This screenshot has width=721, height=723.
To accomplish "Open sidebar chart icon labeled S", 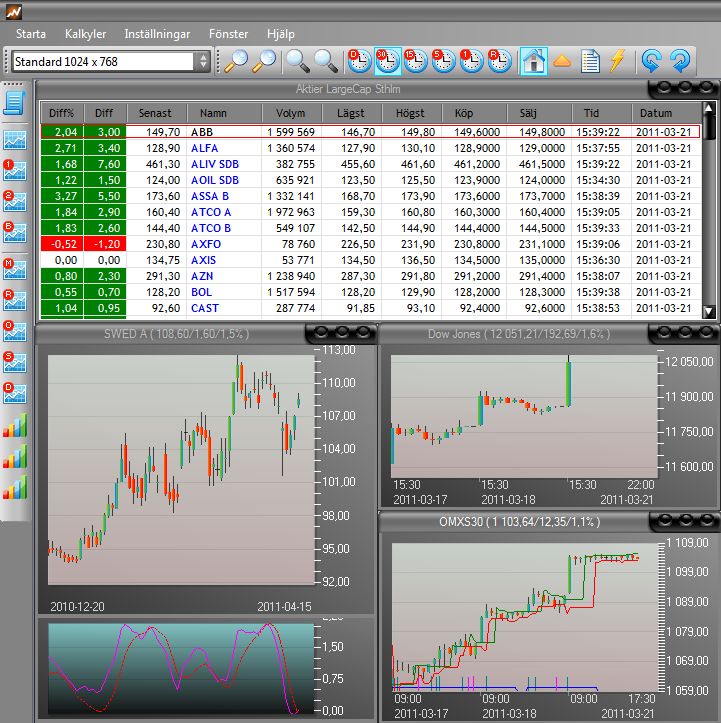I will click(x=15, y=362).
